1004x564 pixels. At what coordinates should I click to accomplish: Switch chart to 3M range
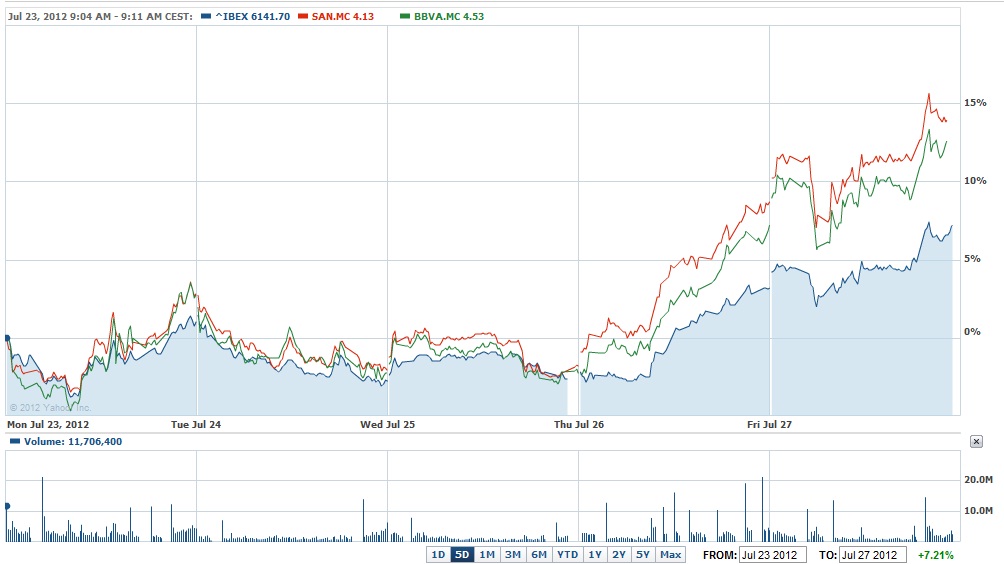[x=512, y=554]
